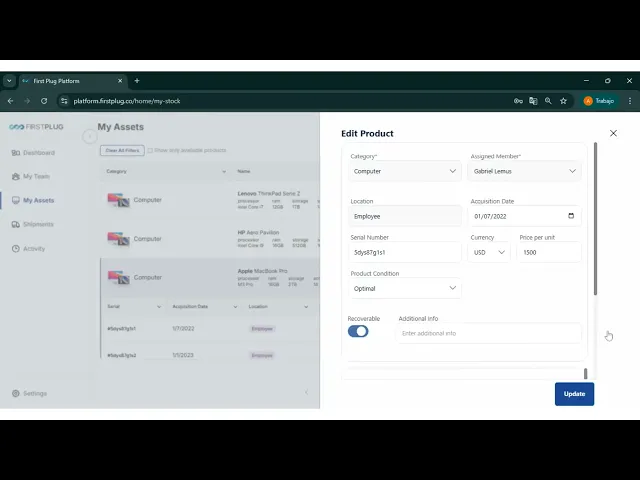Bookmark the page with star icon
Image resolution: width=640 pixels, height=480 pixels.
point(563,101)
